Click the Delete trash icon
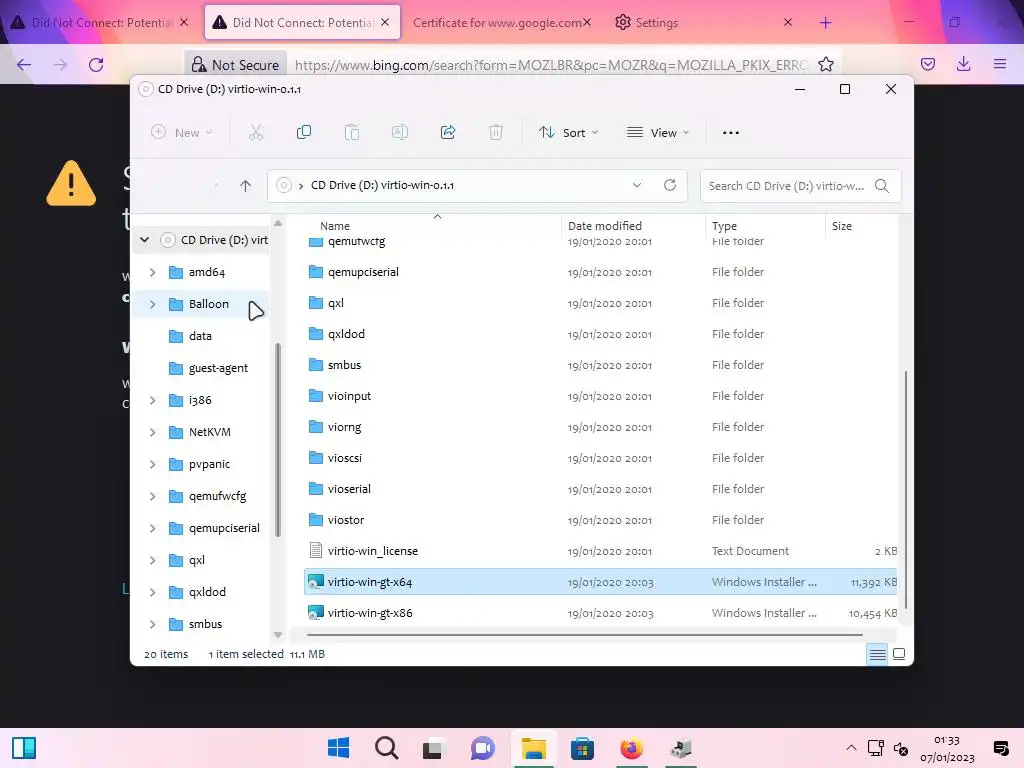The height and width of the screenshot is (768, 1024). coord(496,133)
